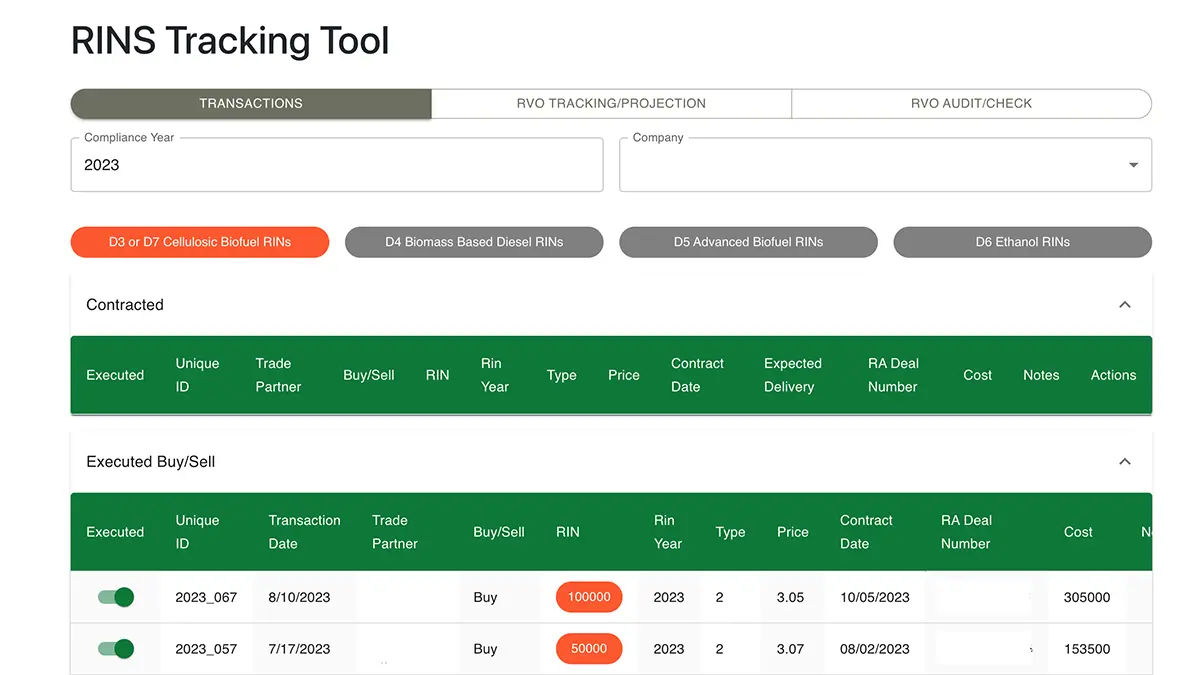Open the RVO AUDIT/CHECK tab
The height and width of the screenshot is (675, 1200).
[971, 103]
